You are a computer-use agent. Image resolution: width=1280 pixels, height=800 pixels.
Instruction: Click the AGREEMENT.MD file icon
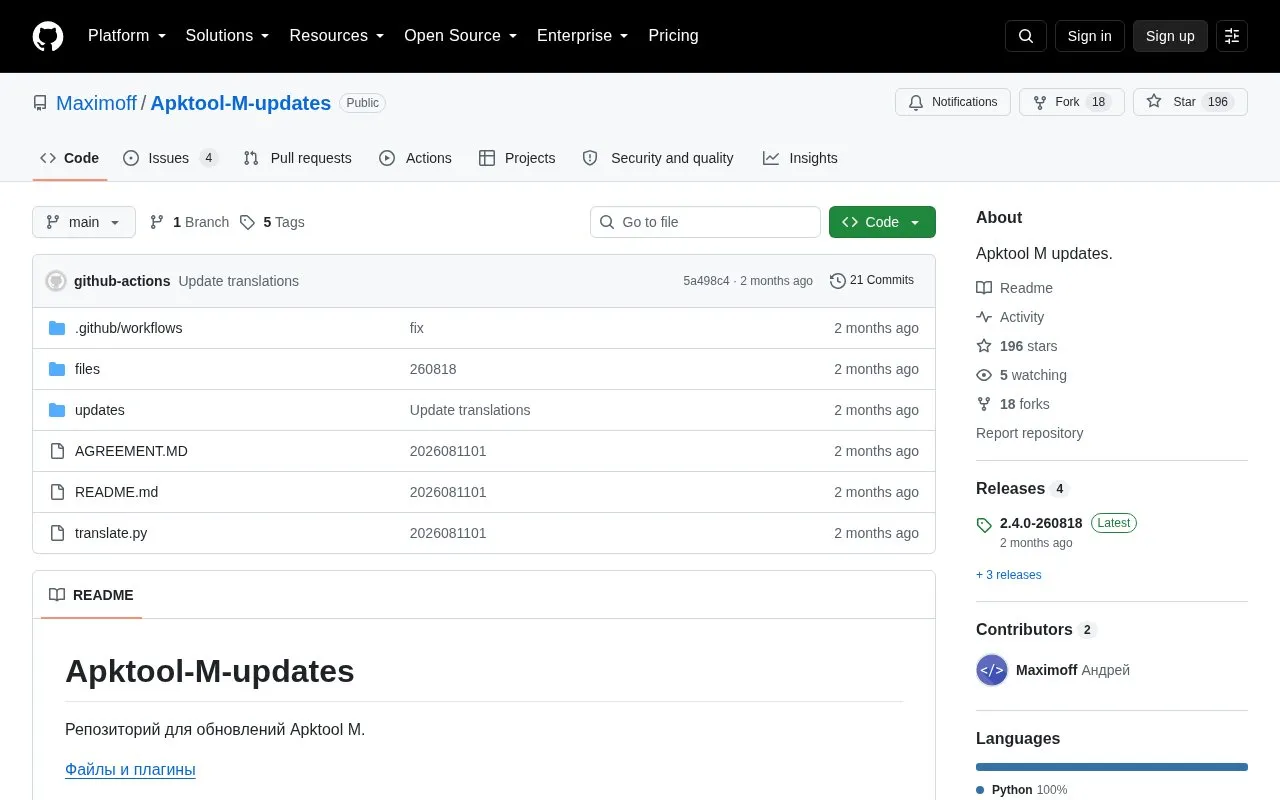57,451
